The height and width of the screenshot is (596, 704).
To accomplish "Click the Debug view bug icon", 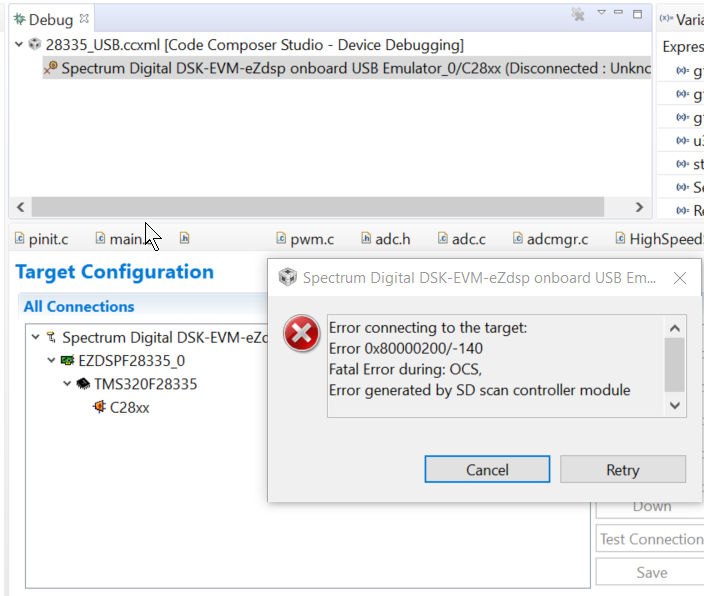I will [x=19, y=19].
